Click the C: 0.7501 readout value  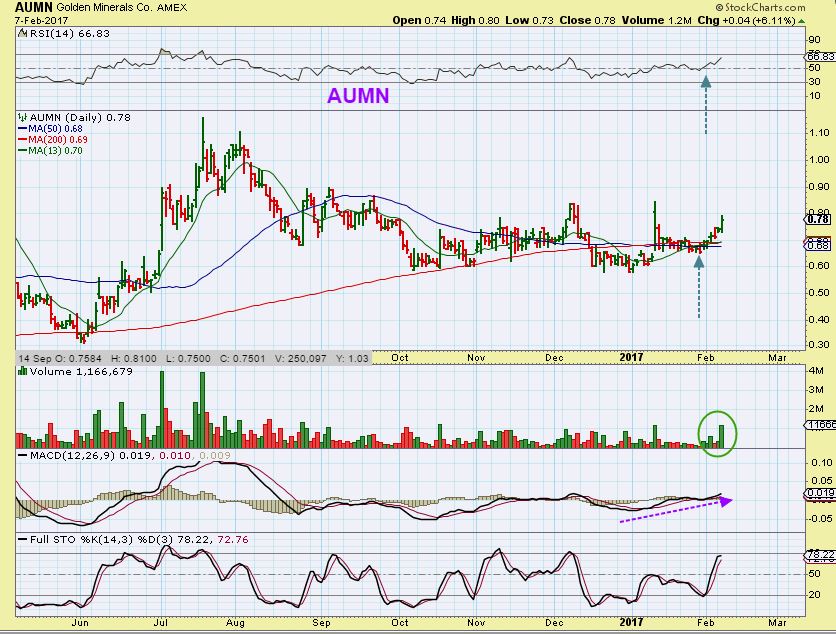(x=242, y=358)
